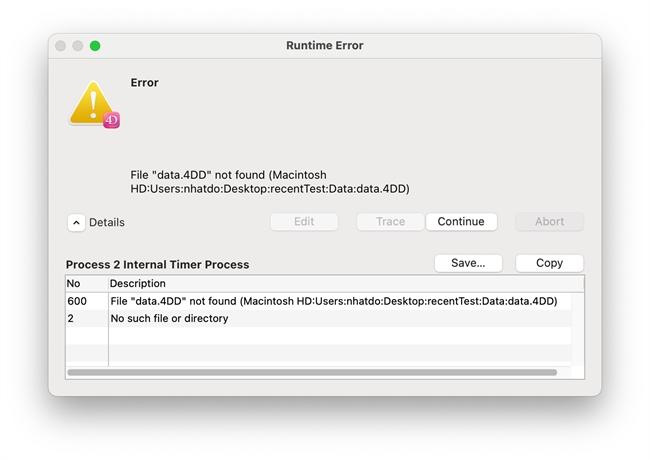The image size is (650, 460).
Task: Select the error number 600 cell
Action: (x=78, y=301)
